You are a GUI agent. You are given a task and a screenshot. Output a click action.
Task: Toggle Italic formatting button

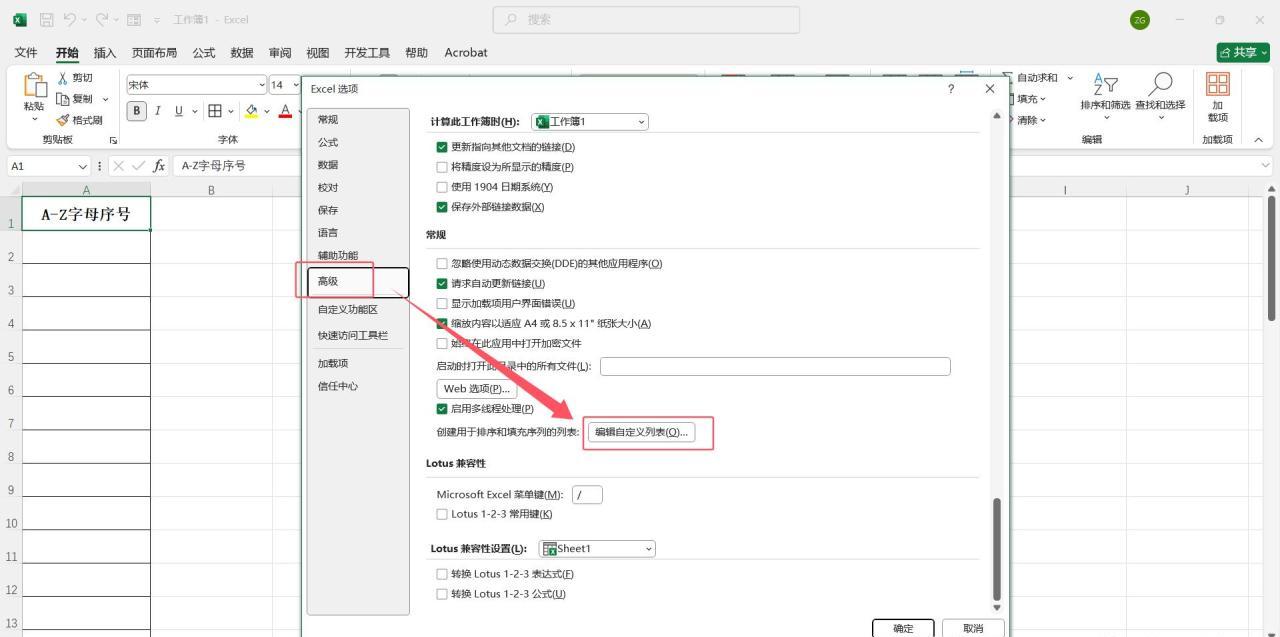pos(158,111)
